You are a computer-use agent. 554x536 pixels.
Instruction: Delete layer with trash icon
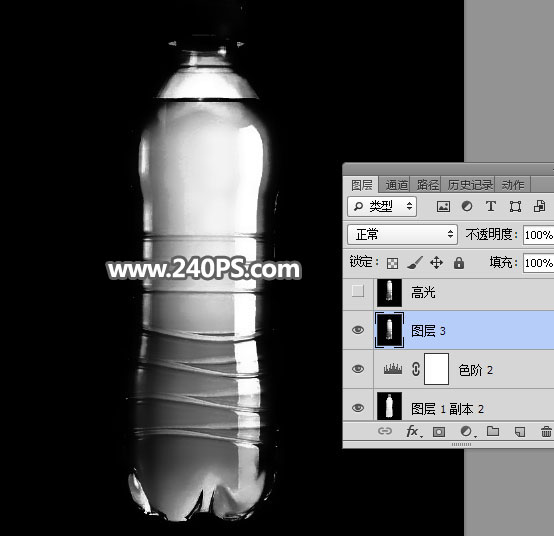coord(546,431)
